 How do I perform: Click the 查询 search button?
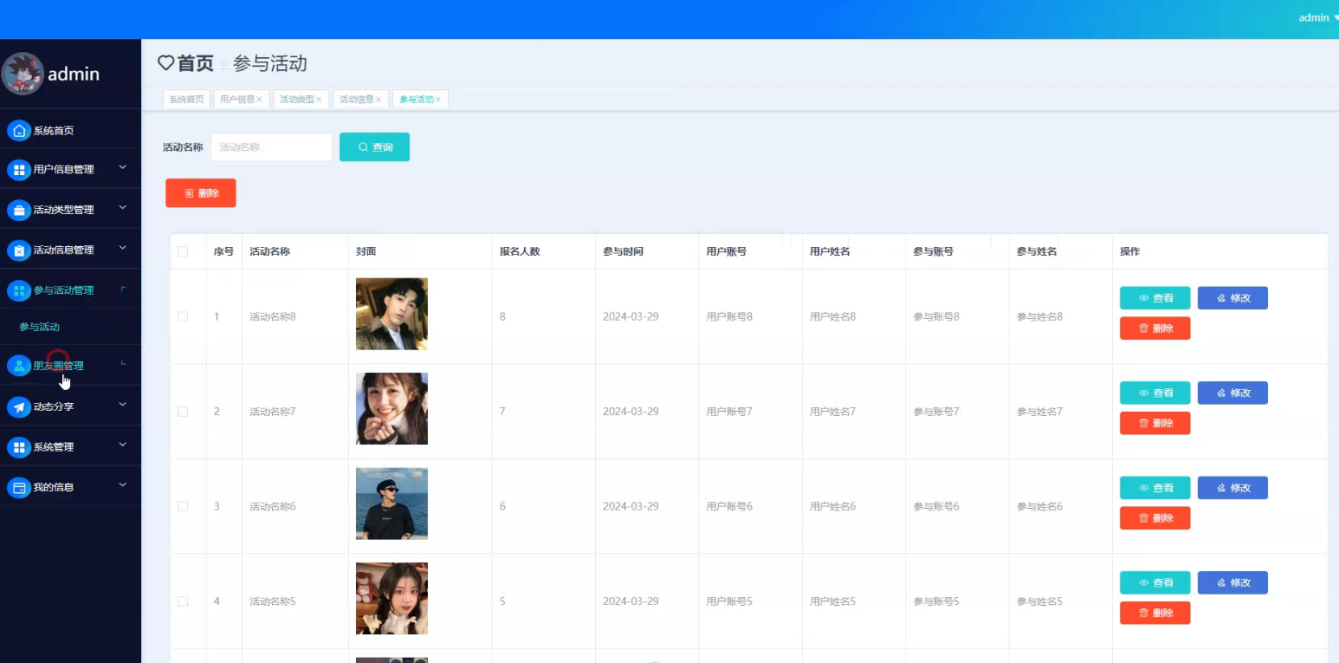(375, 147)
